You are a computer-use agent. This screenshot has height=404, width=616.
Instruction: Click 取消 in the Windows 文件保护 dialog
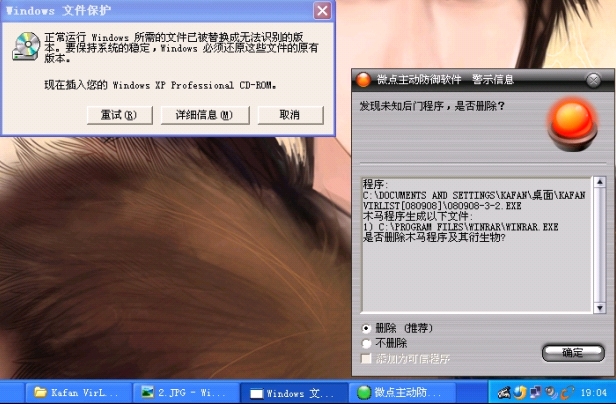(290, 115)
